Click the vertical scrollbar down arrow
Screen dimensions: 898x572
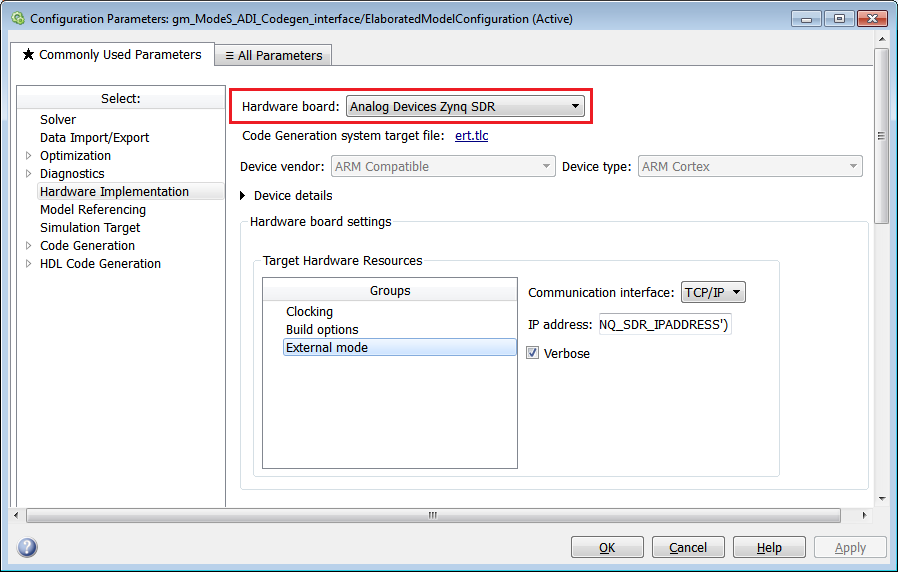point(881,499)
